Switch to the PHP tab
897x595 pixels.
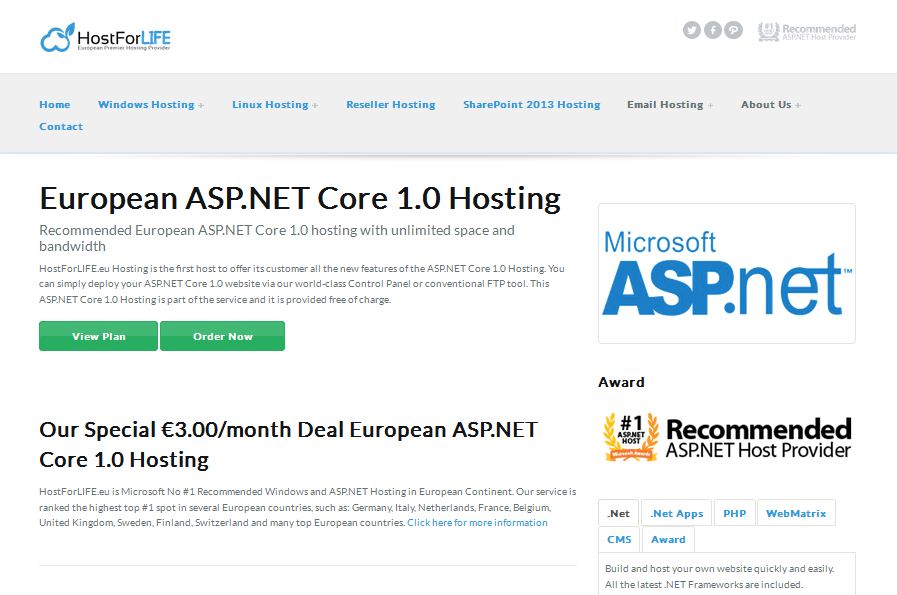[x=735, y=513]
